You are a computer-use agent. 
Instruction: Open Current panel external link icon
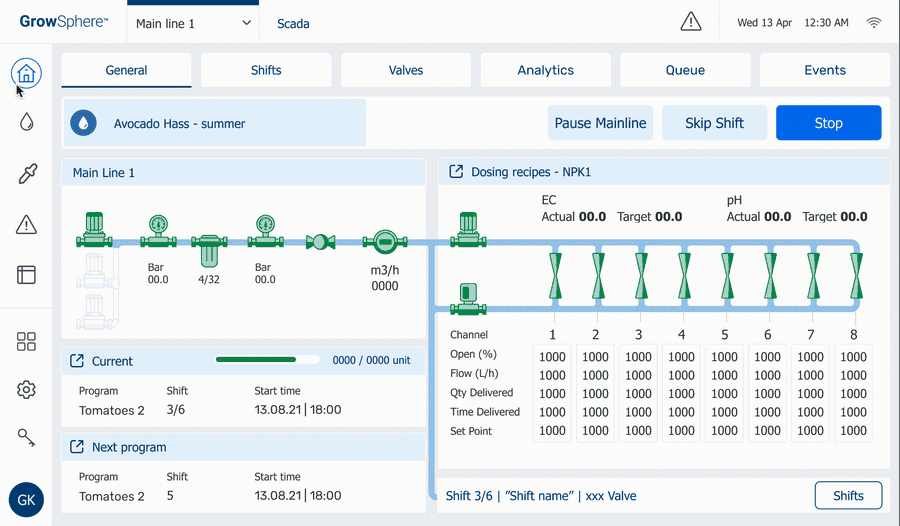click(x=76, y=361)
